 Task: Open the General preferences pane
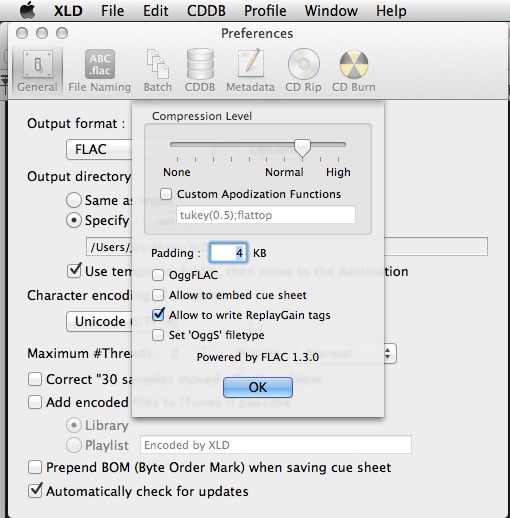tap(37, 71)
